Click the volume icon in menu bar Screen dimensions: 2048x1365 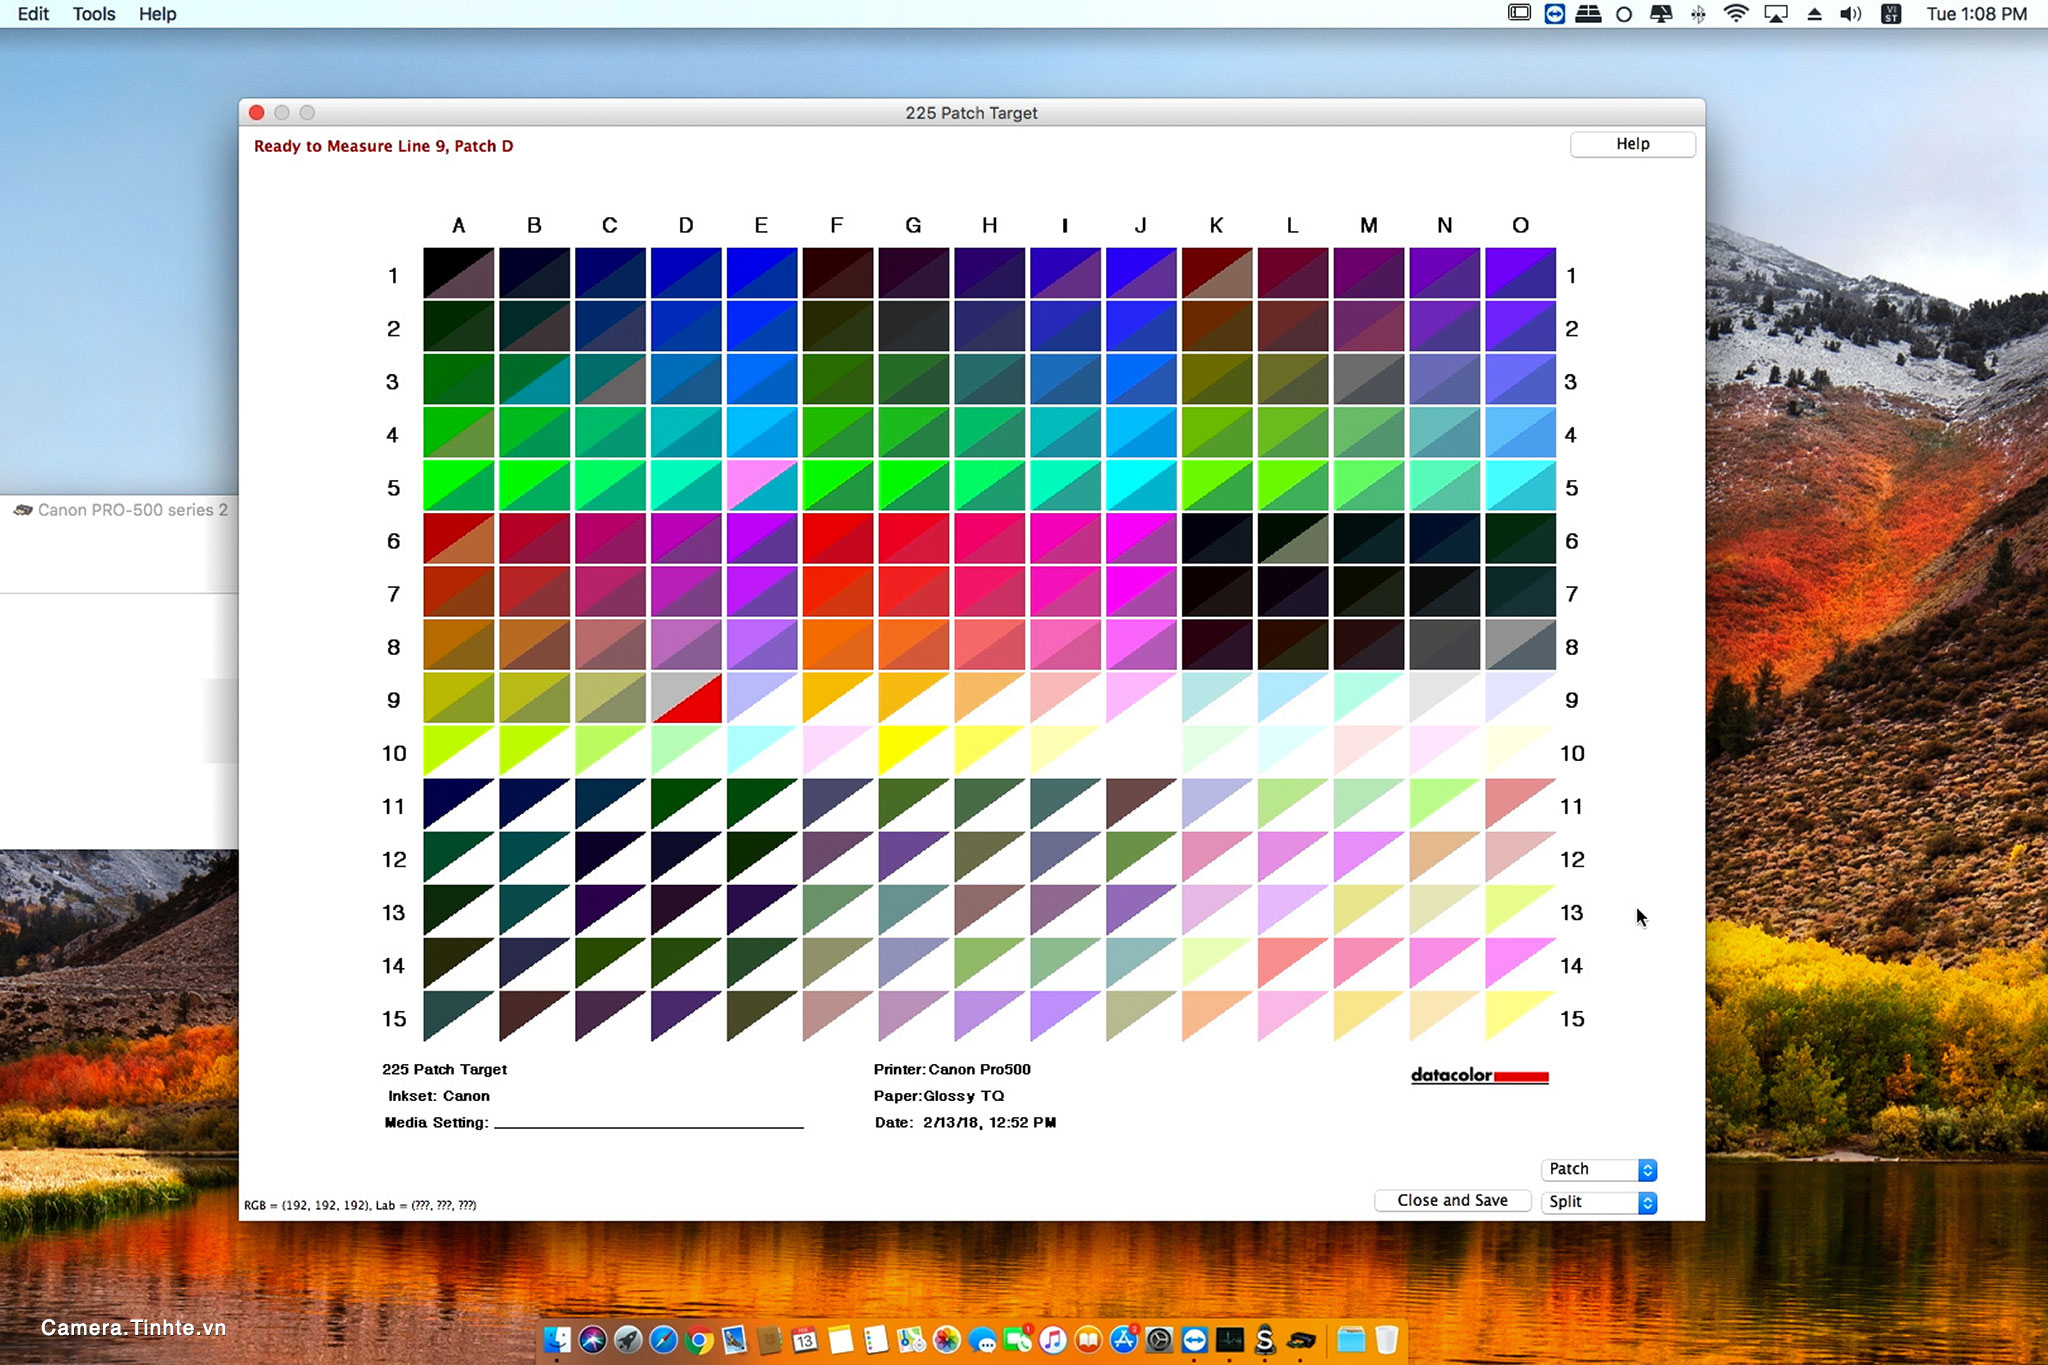(1850, 14)
